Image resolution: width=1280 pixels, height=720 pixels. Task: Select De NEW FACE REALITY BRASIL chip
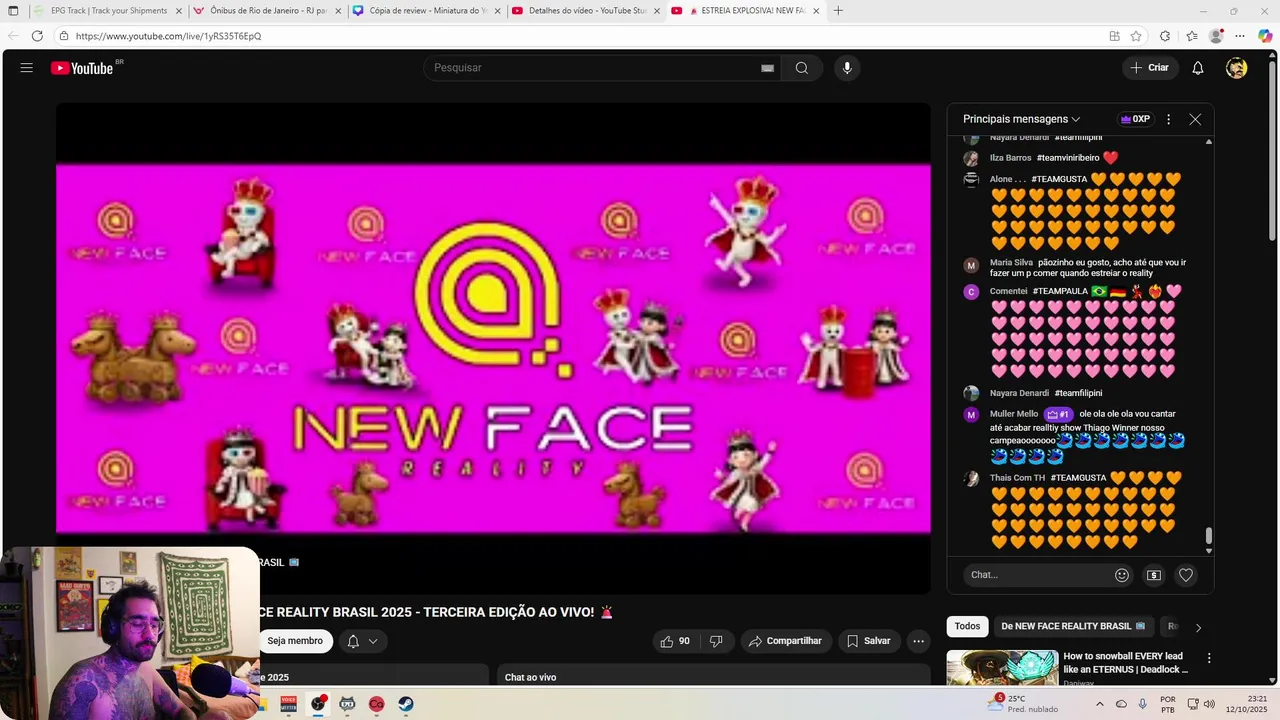coord(1073,627)
